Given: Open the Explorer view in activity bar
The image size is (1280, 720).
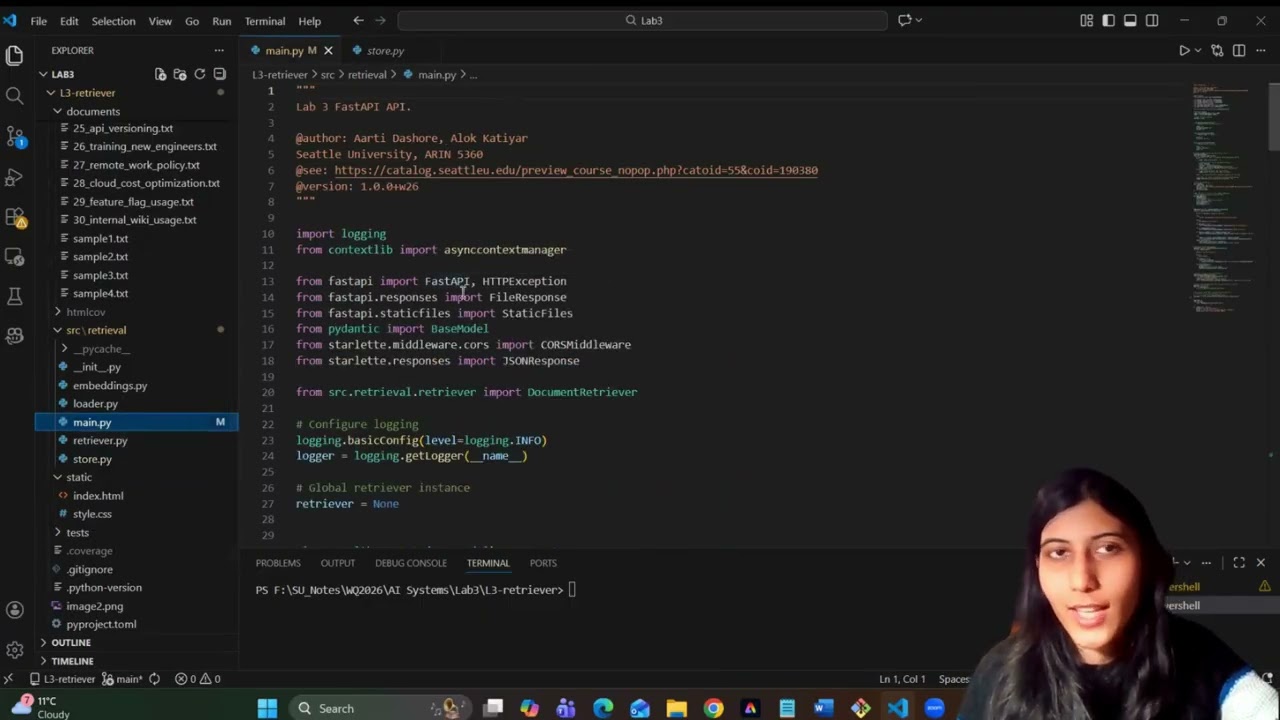Looking at the screenshot, I should [x=14, y=56].
